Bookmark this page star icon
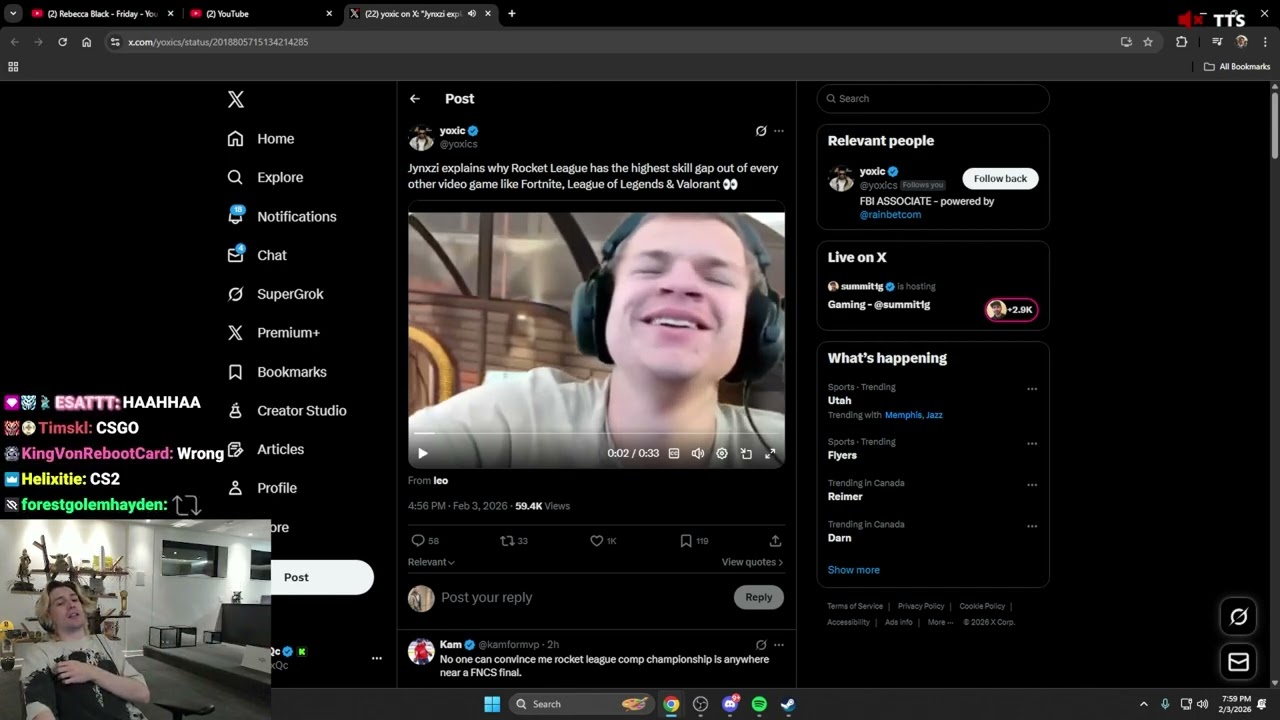Screen dimensions: 1280x720 [x=1148, y=42]
